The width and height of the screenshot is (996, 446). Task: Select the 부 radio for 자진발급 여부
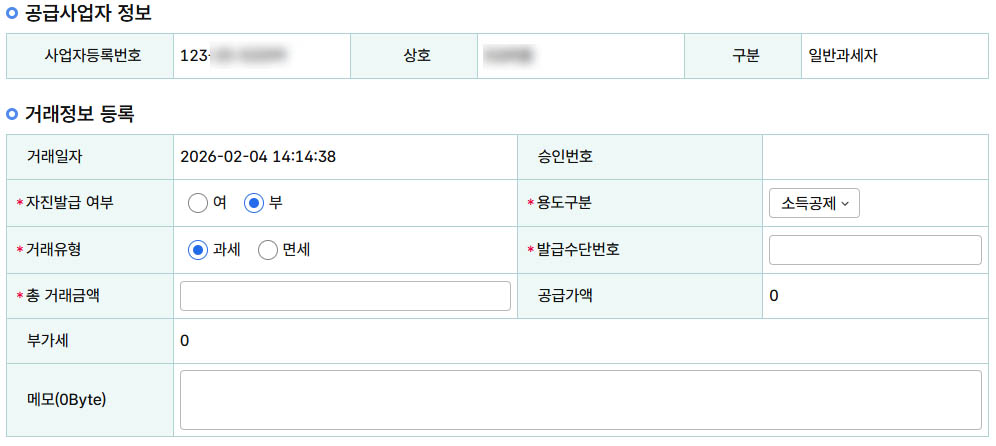[x=254, y=203]
